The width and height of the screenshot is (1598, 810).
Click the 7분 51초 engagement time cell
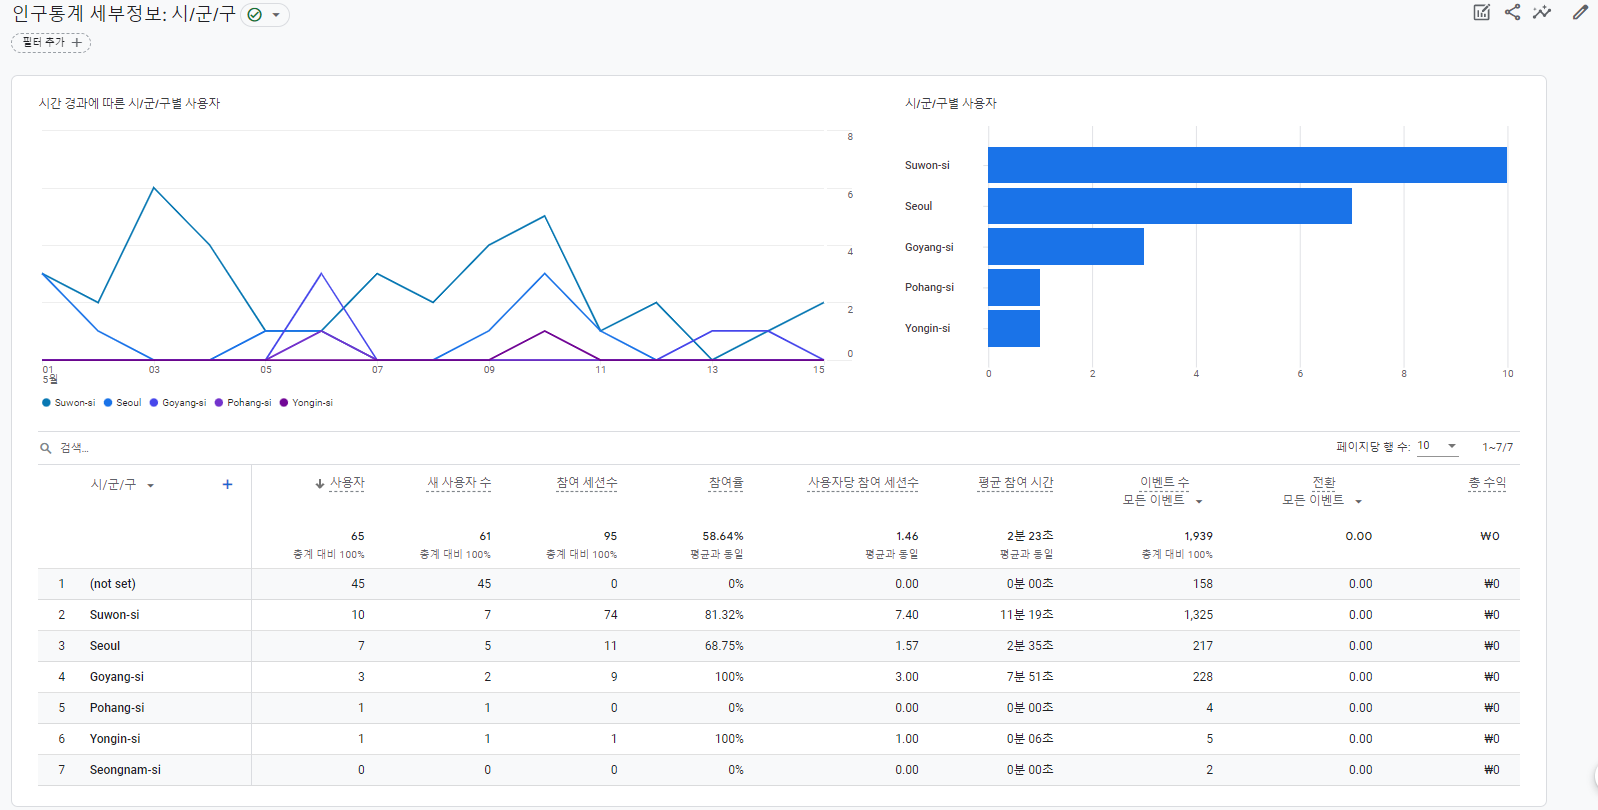1030,677
